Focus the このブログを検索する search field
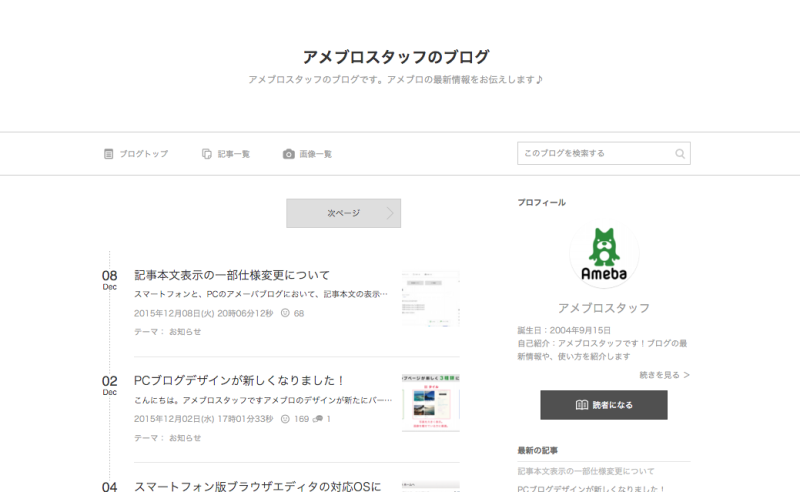This screenshot has height=492, width=800. 604,153
